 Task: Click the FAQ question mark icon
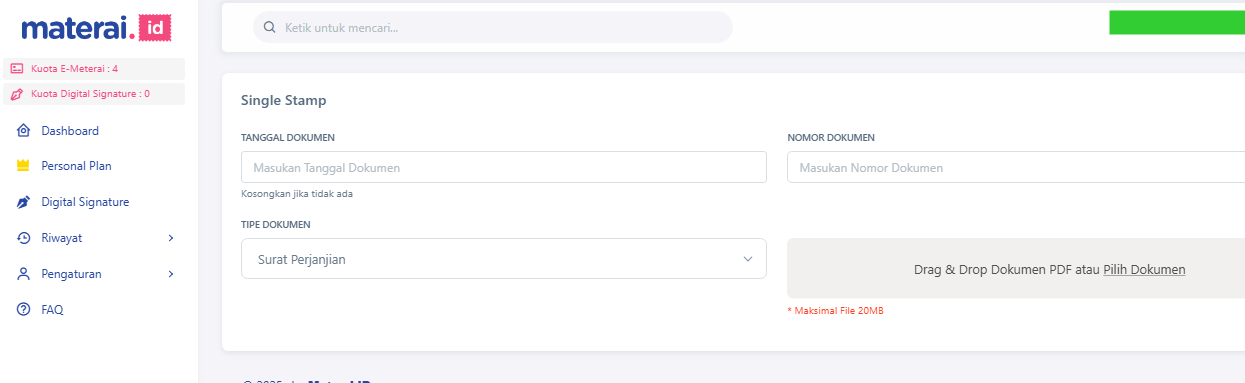pos(24,310)
